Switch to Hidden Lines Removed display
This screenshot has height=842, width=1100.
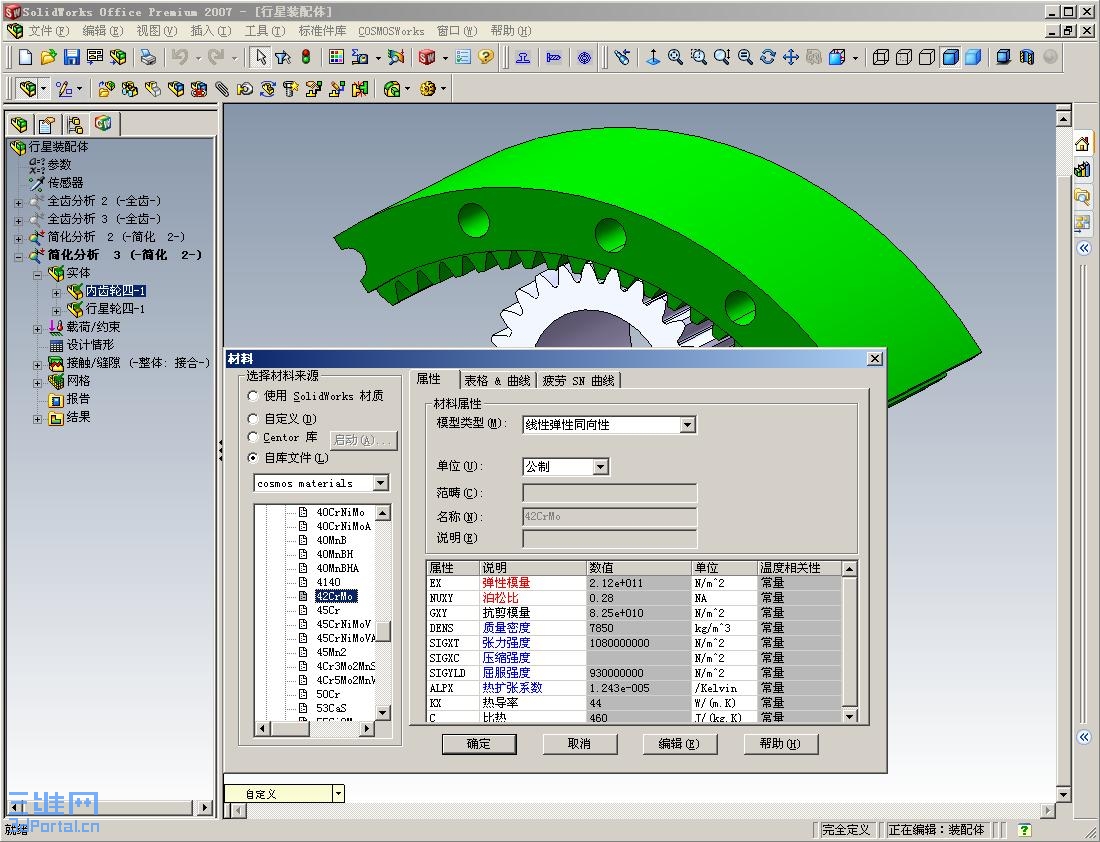[927, 58]
